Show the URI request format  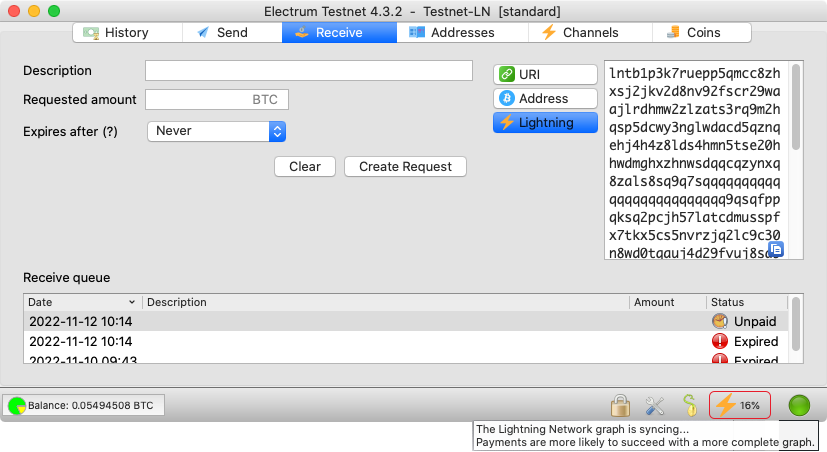(x=545, y=74)
